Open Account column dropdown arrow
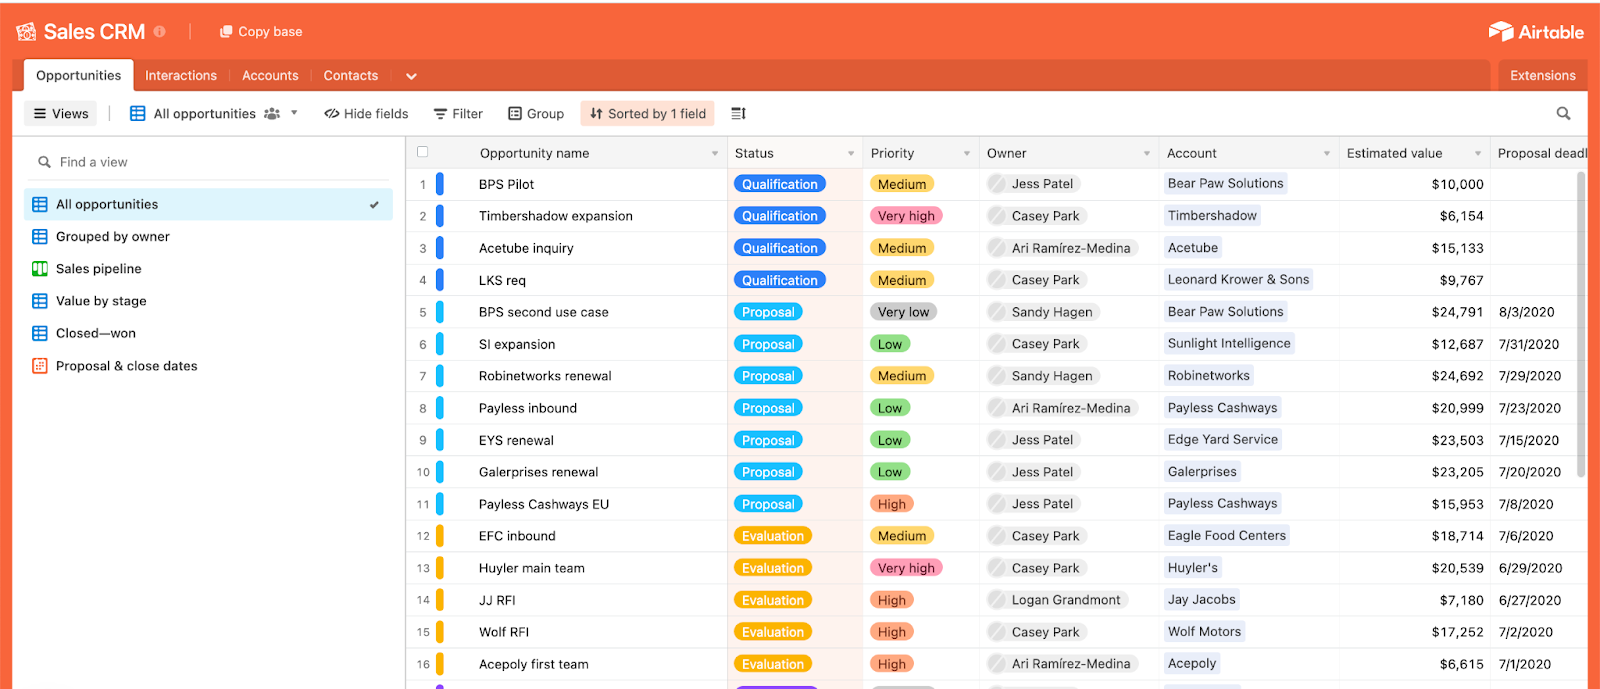Screen dimensions: 1600x689 tap(1327, 153)
